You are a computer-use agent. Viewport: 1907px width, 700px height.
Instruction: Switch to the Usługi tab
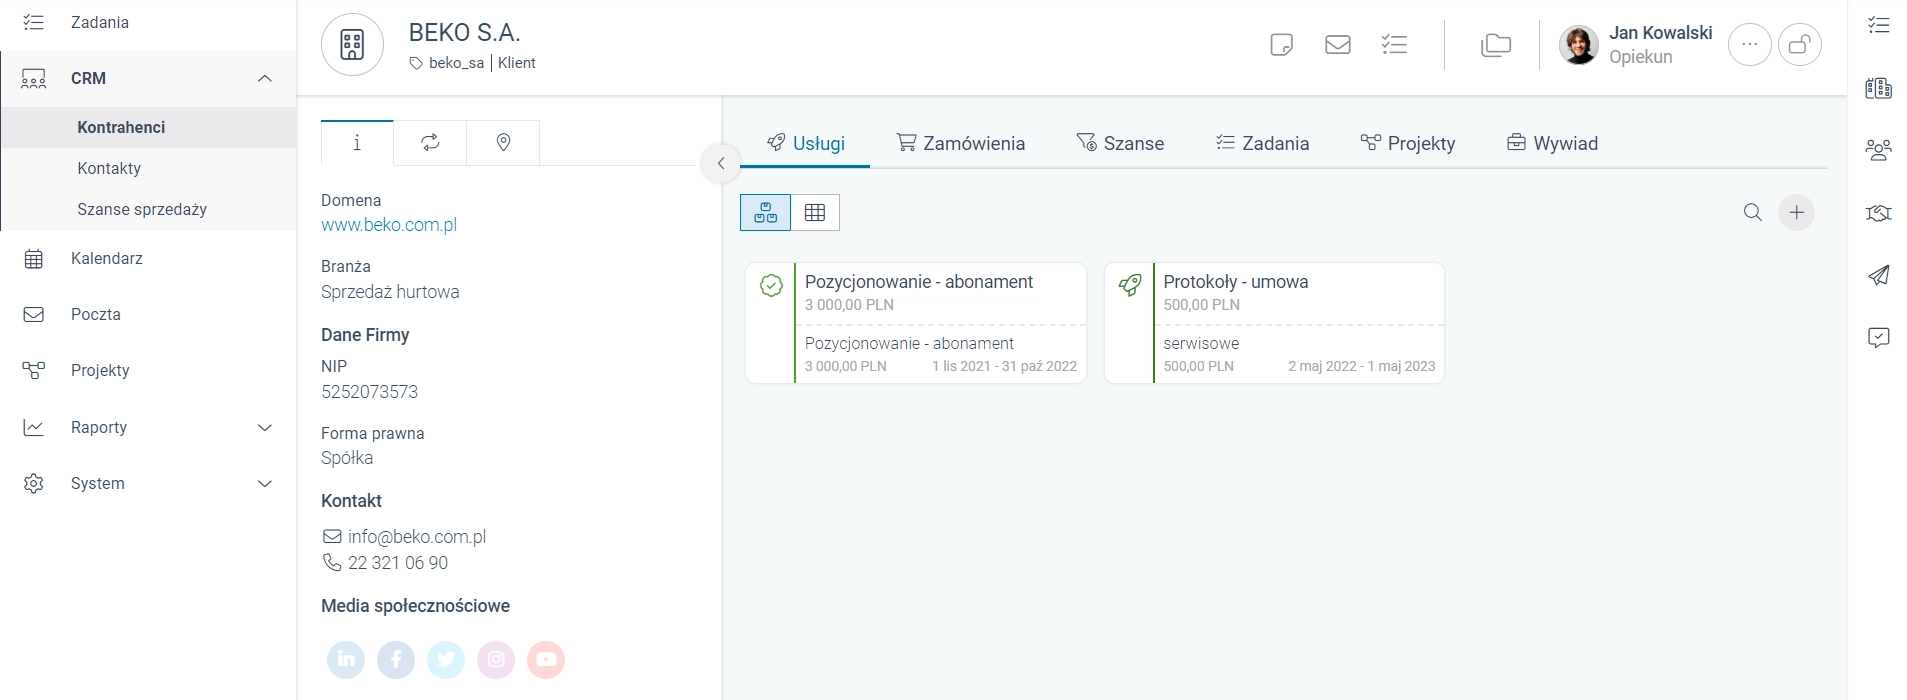806,143
